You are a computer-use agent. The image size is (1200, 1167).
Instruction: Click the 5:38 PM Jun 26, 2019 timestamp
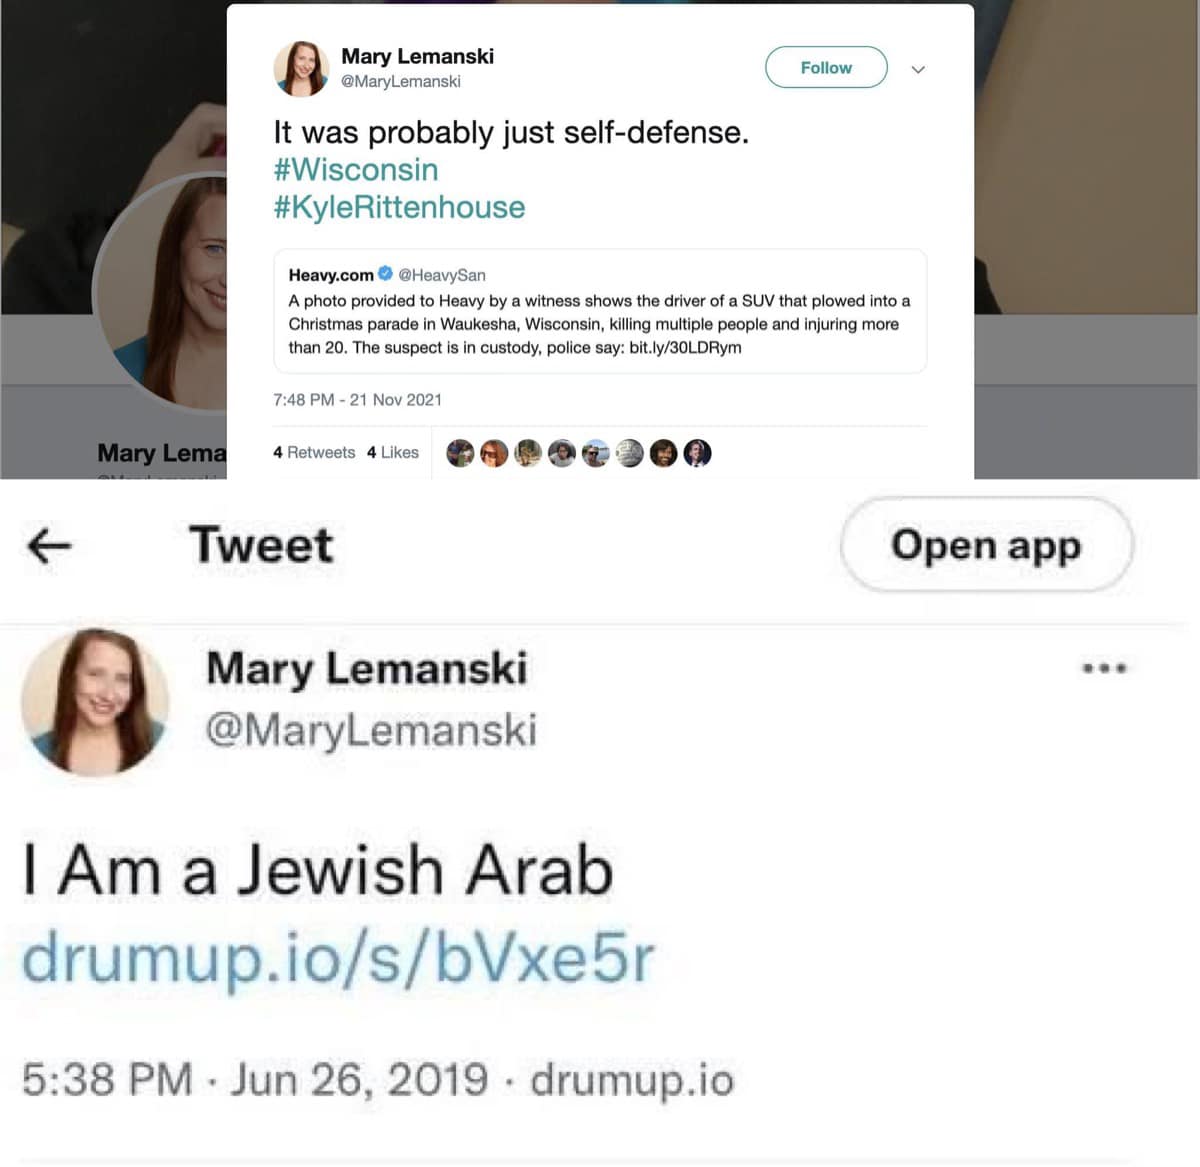coord(255,1080)
